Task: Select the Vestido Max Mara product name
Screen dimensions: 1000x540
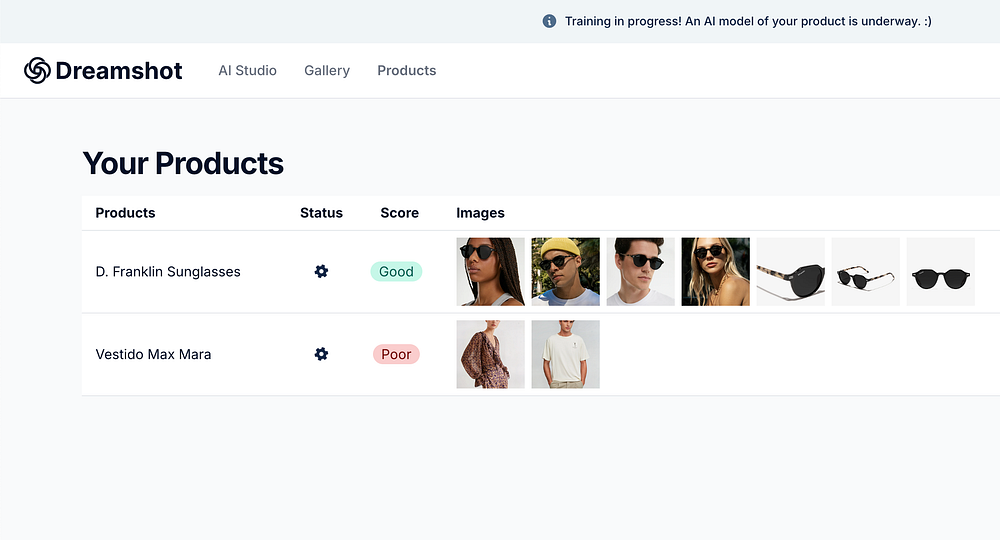Action: click(x=153, y=354)
